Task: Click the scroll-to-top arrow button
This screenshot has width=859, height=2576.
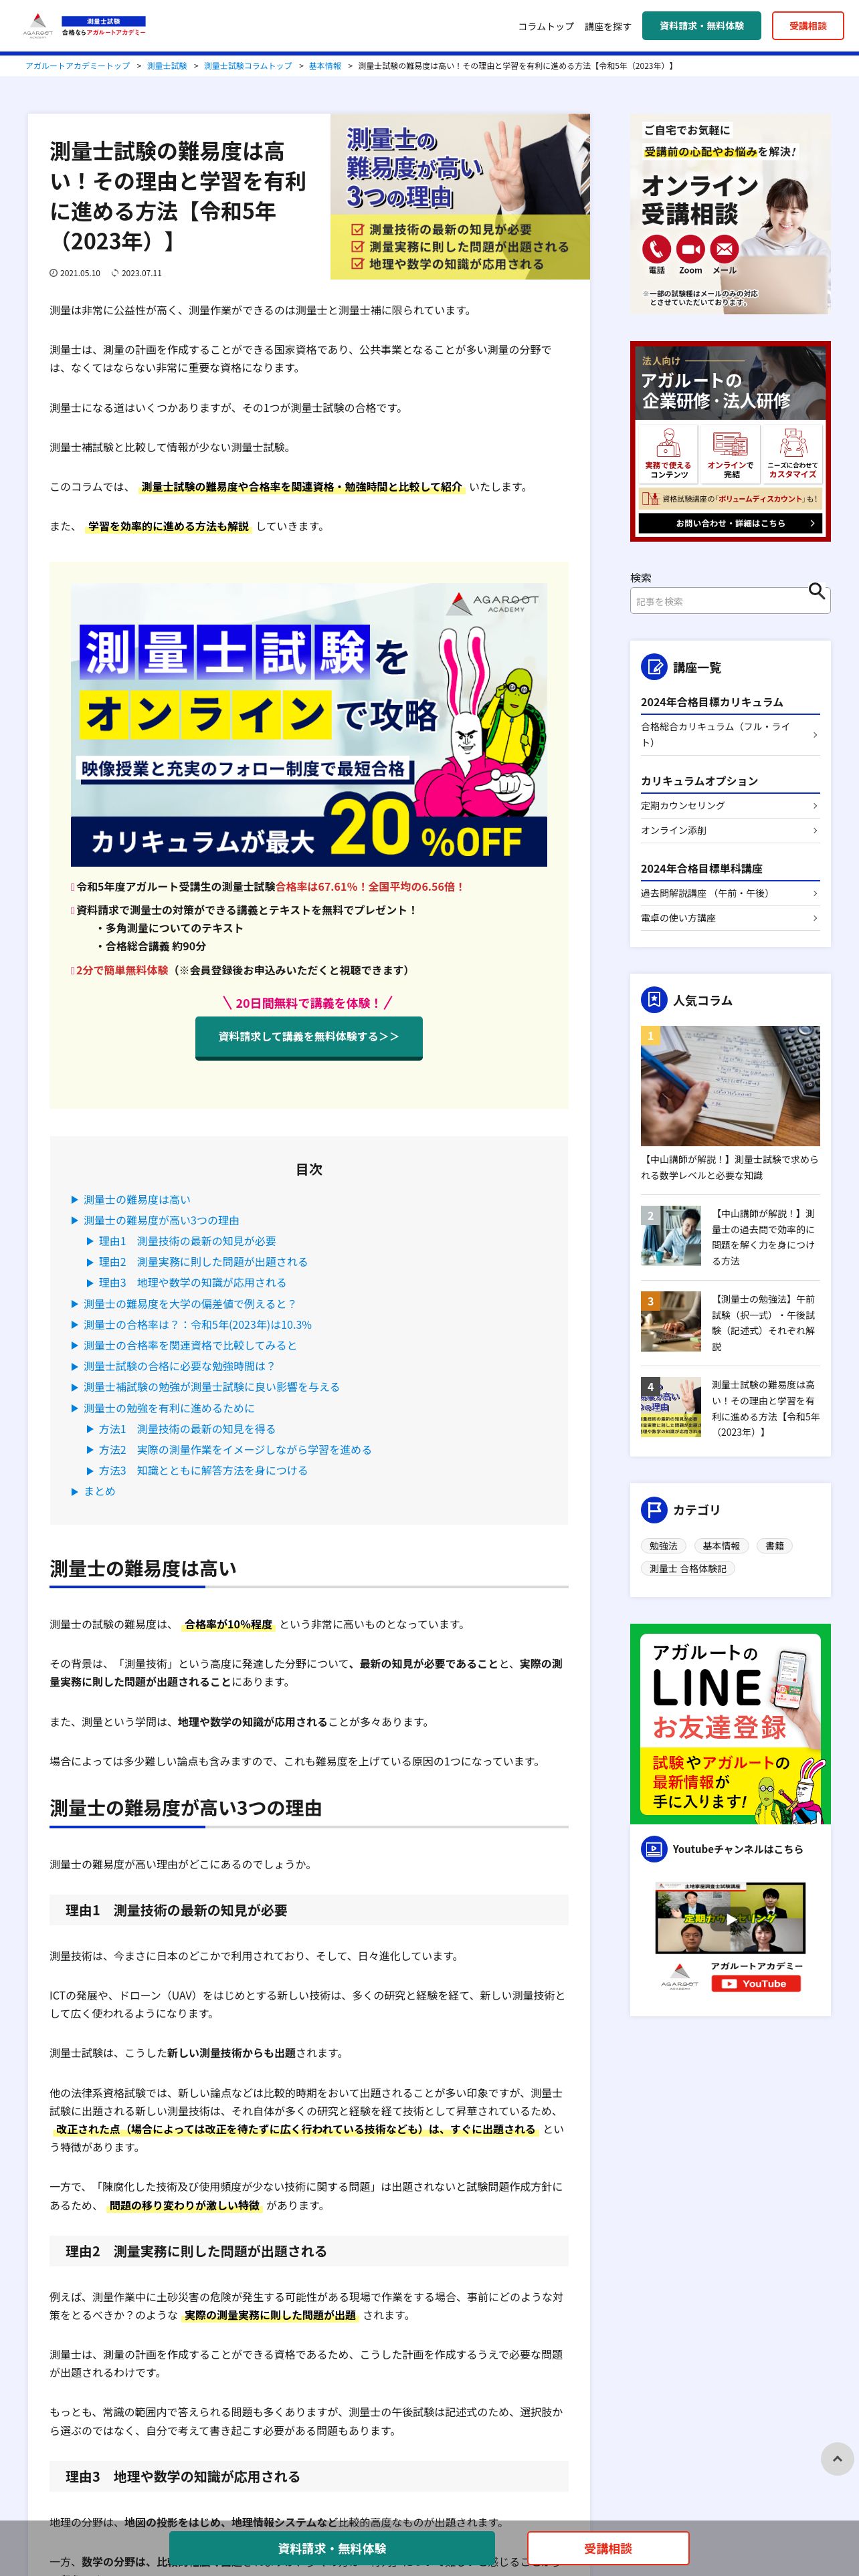Action: (837, 2459)
